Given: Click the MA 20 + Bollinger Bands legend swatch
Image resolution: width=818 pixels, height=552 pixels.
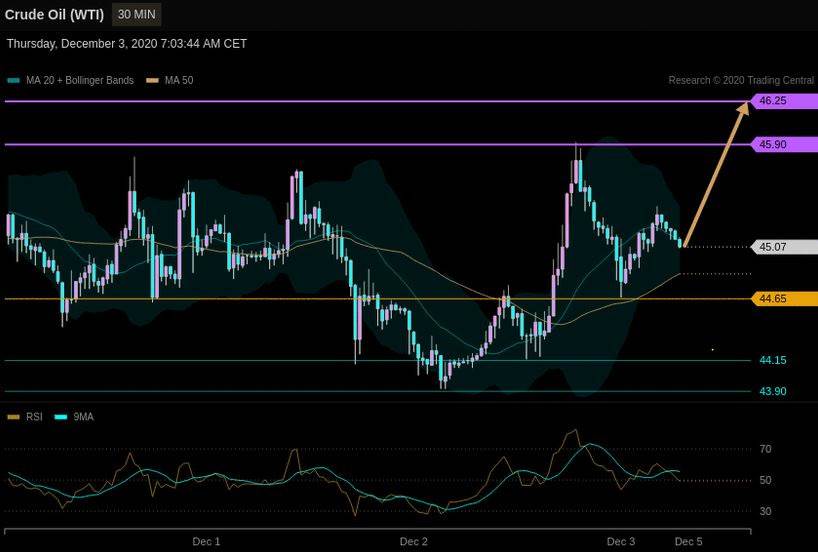Looking at the screenshot, I should (x=14, y=80).
